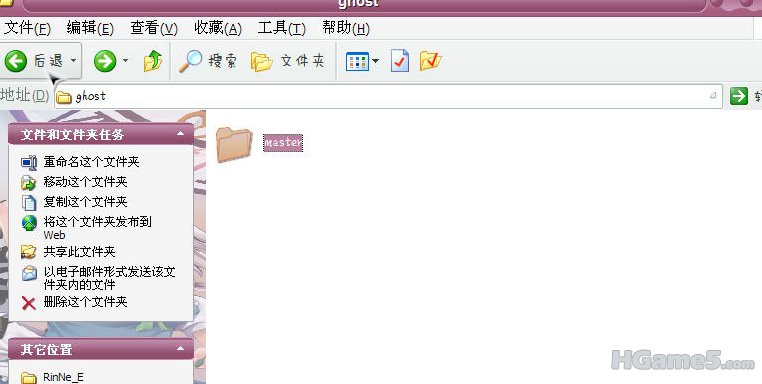Open the 查看(V) menu
Image resolution: width=762 pixels, height=384 pixels.
154,28
